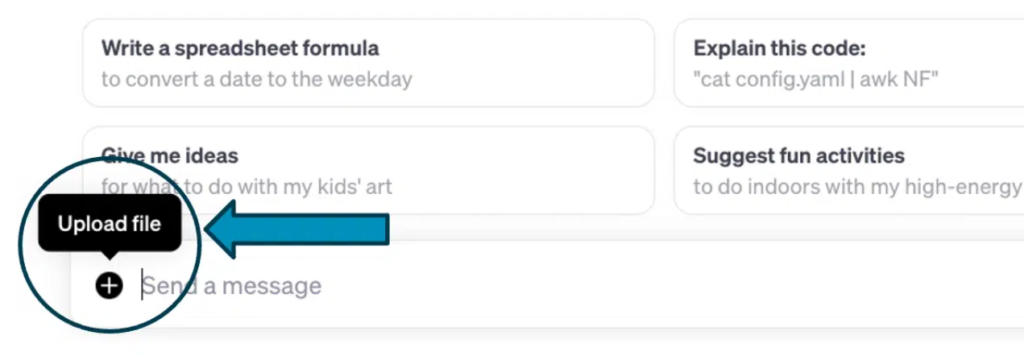
Task: Click the text cursor in the message box
Action: coord(142,286)
